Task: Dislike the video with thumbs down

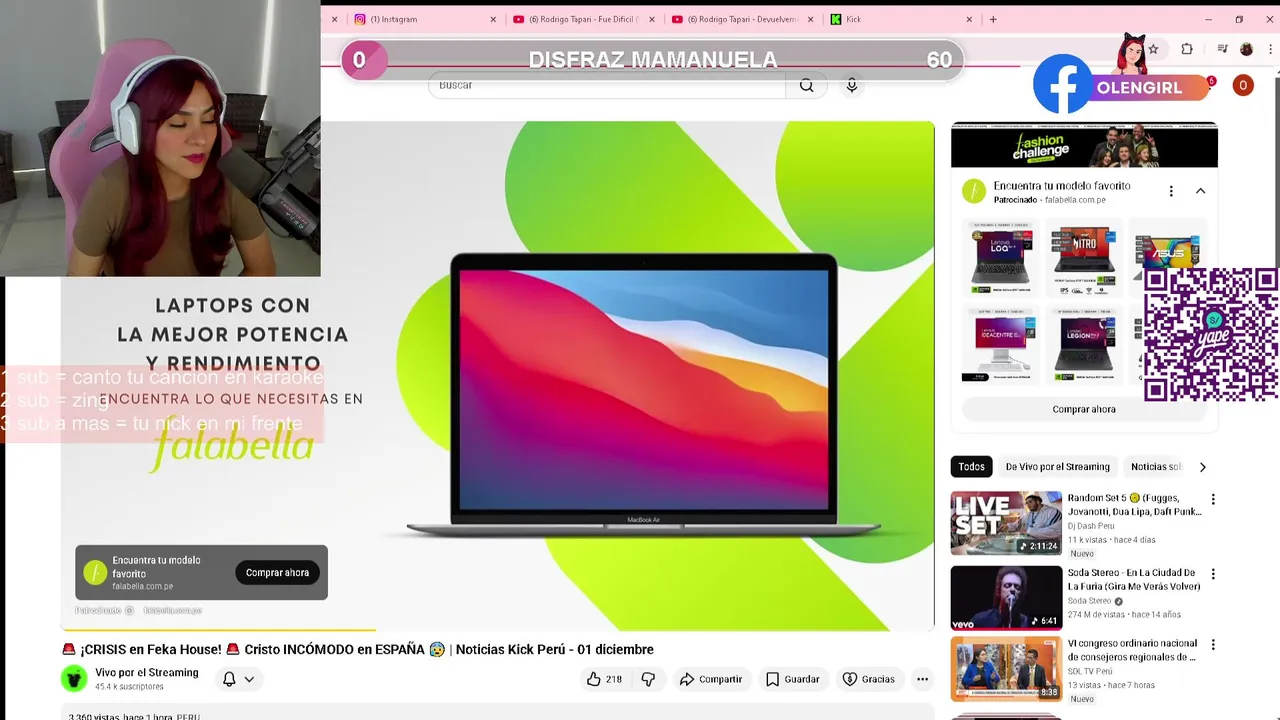Action: click(x=648, y=679)
